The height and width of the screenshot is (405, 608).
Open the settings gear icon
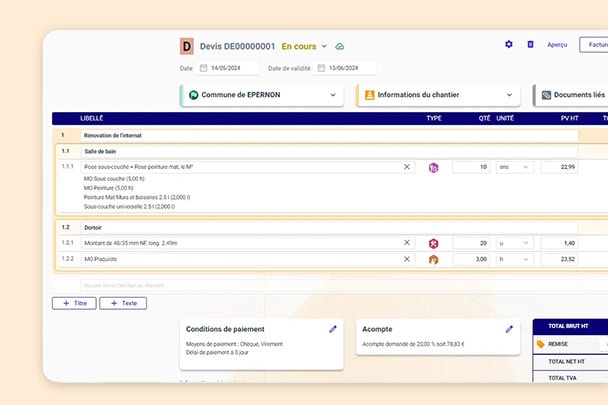pos(509,44)
